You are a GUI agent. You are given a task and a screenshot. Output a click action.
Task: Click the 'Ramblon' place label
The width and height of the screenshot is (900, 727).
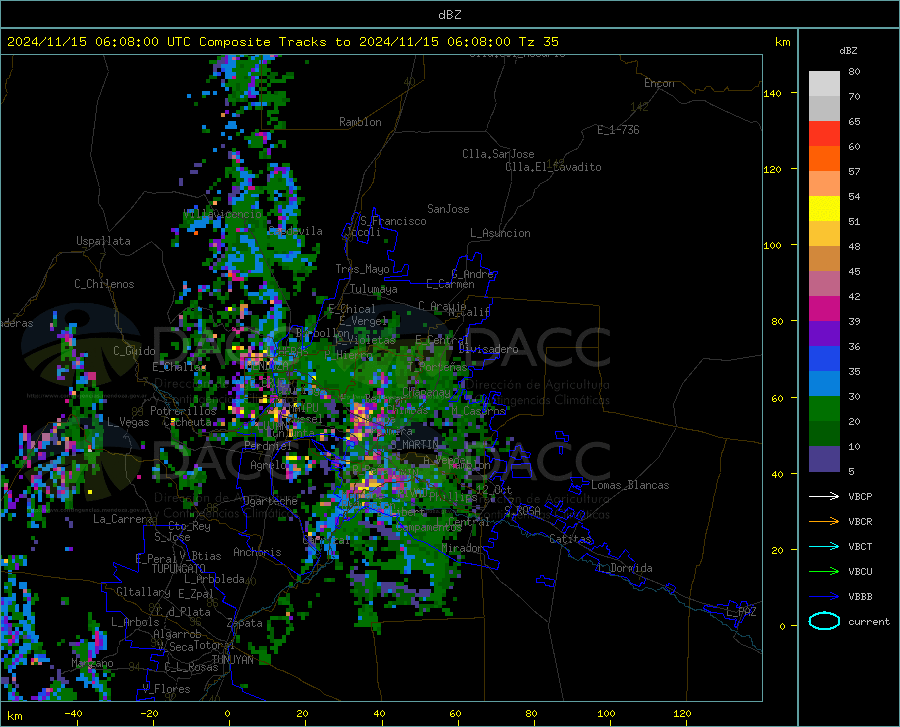pyautogui.click(x=360, y=122)
